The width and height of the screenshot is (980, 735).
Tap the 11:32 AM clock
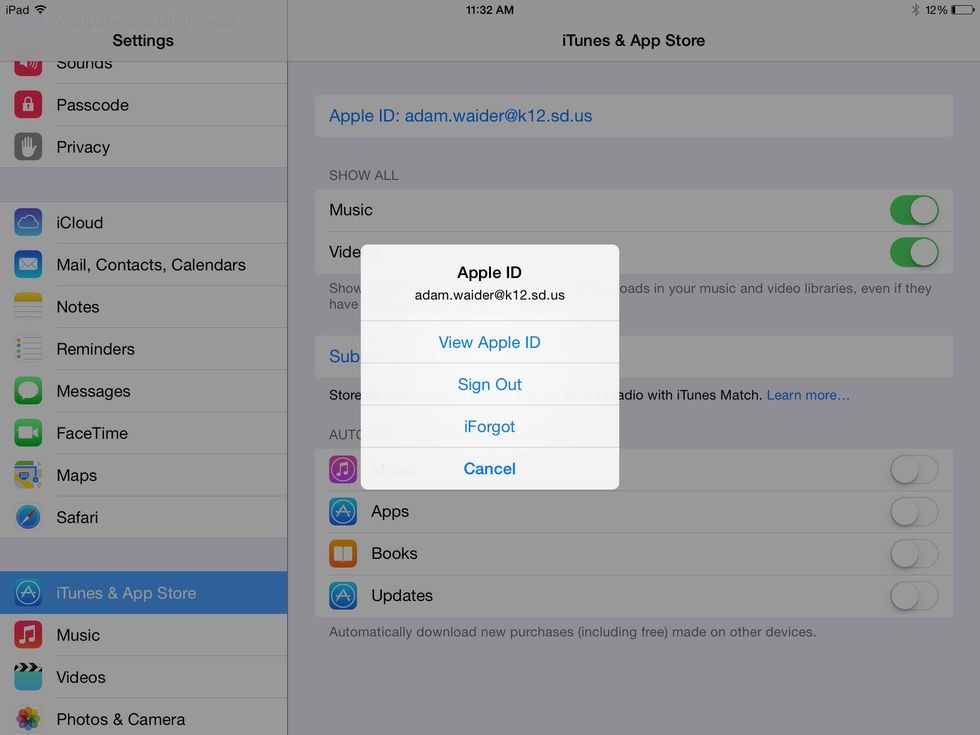tap(489, 9)
